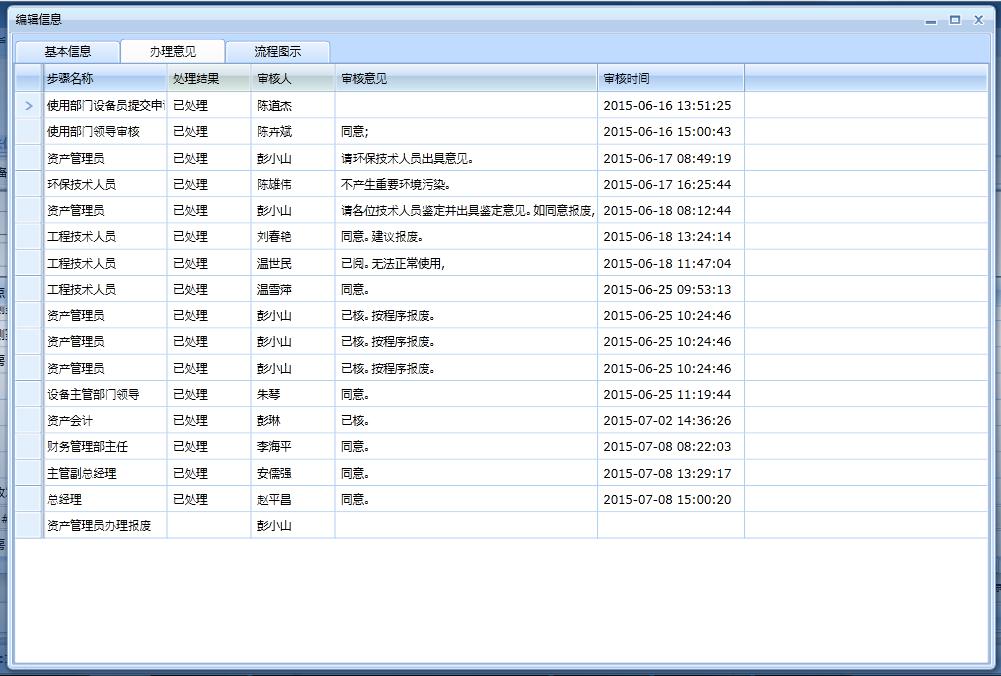Sort by the 处理结果 column header

point(208,78)
